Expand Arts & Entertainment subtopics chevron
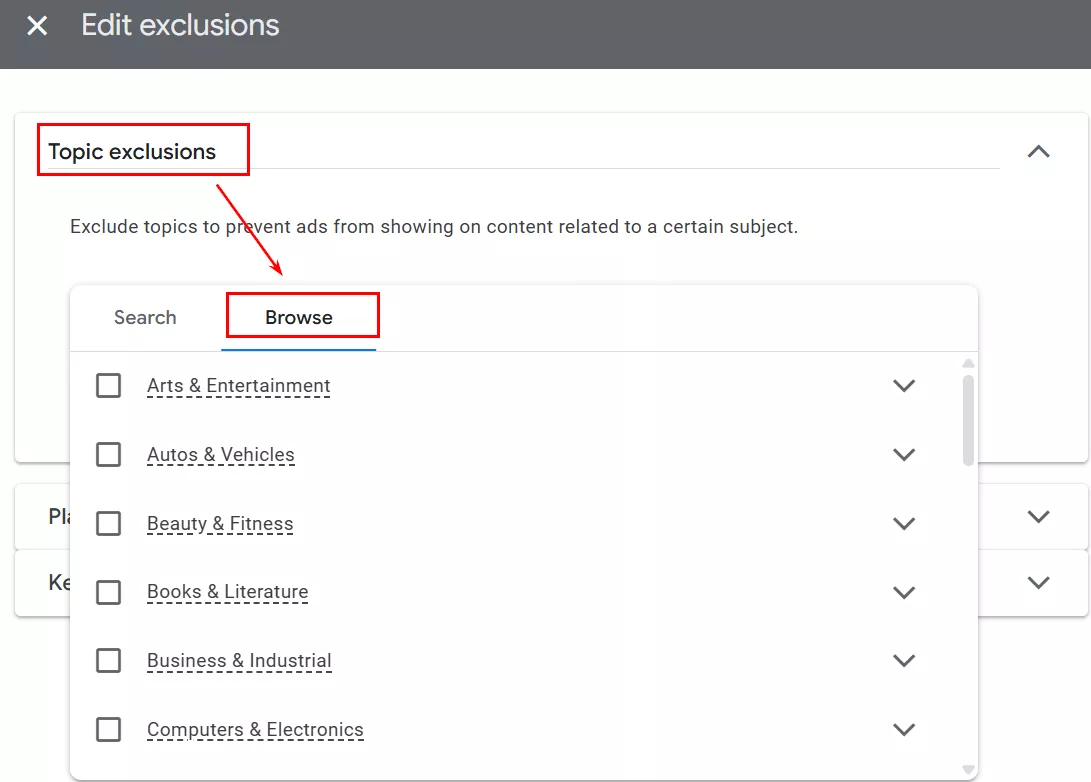The height and width of the screenshot is (782, 1091). [904, 386]
